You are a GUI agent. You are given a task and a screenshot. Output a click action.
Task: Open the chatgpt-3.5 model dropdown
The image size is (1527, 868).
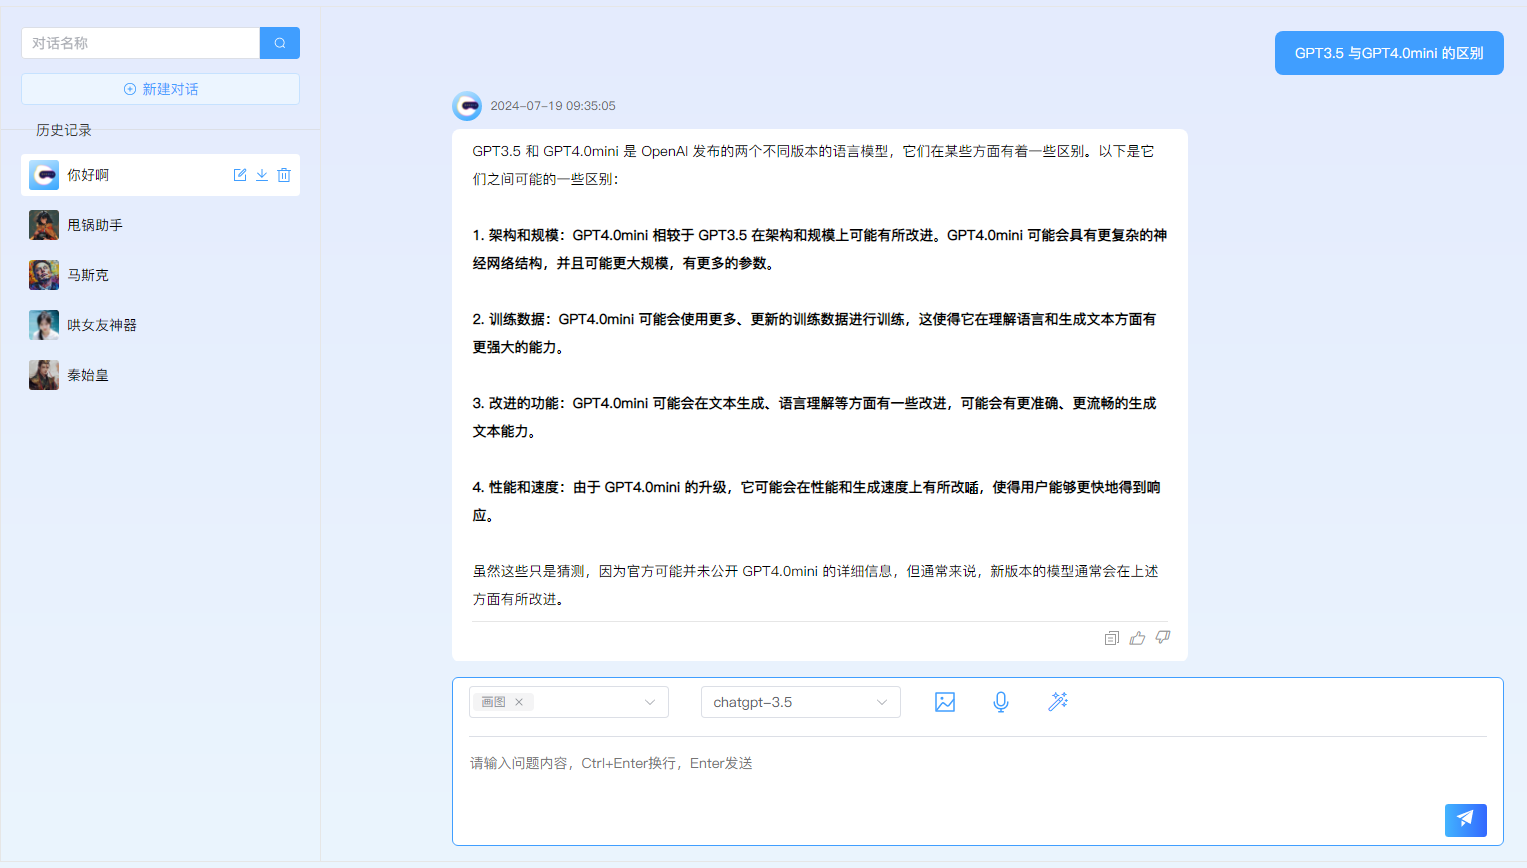801,702
